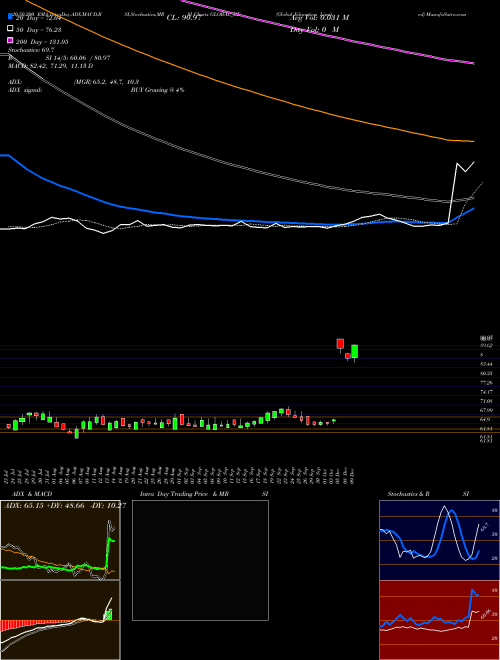Image resolution: width=500 pixels, height=660 pixels.
Task: Select the '200 Day - 131.93' legend text
Action: [42, 42]
